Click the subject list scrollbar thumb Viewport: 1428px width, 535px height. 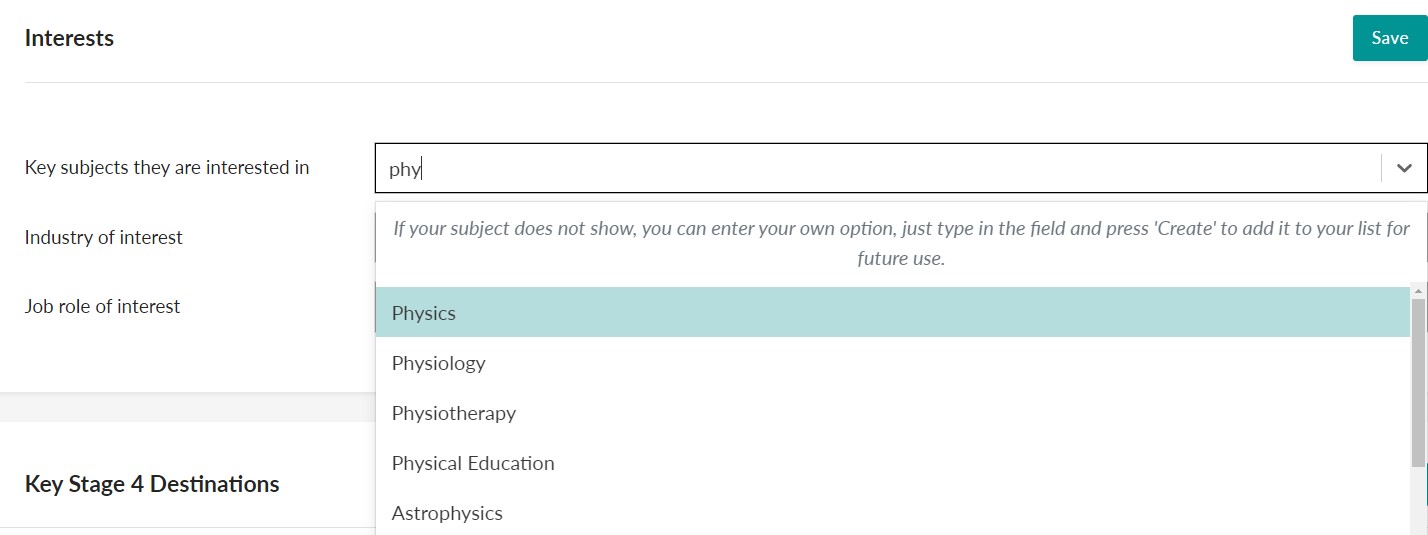[x=1418, y=380]
